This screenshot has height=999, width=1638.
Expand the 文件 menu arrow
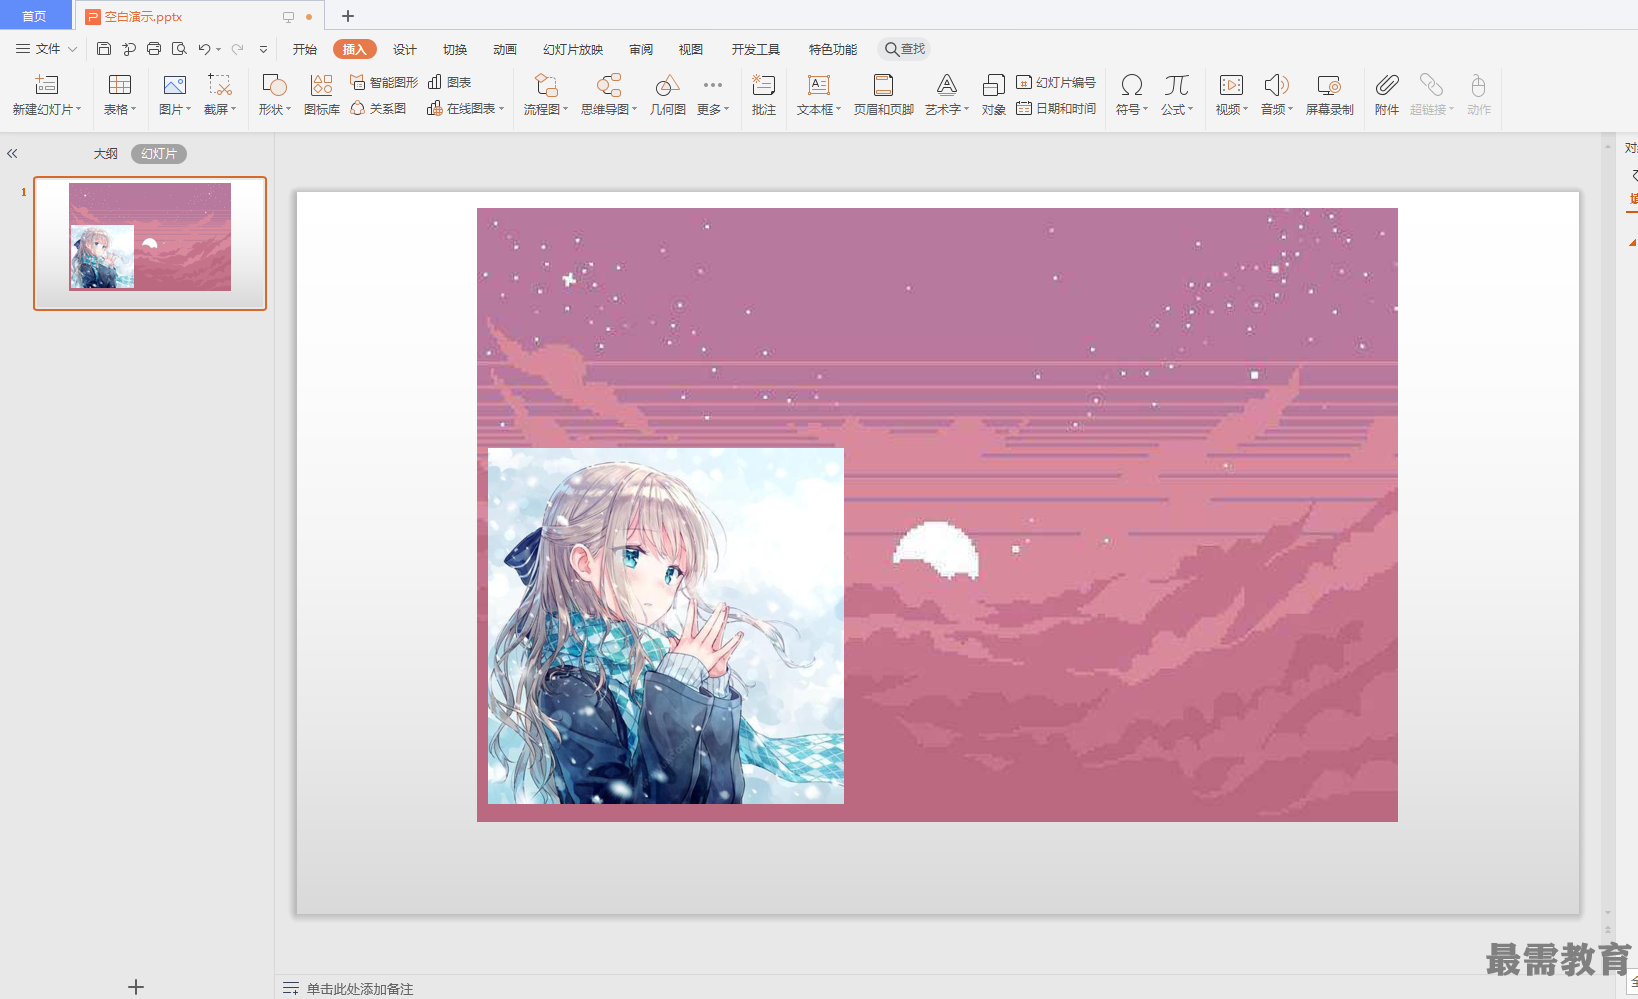point(72,49)
